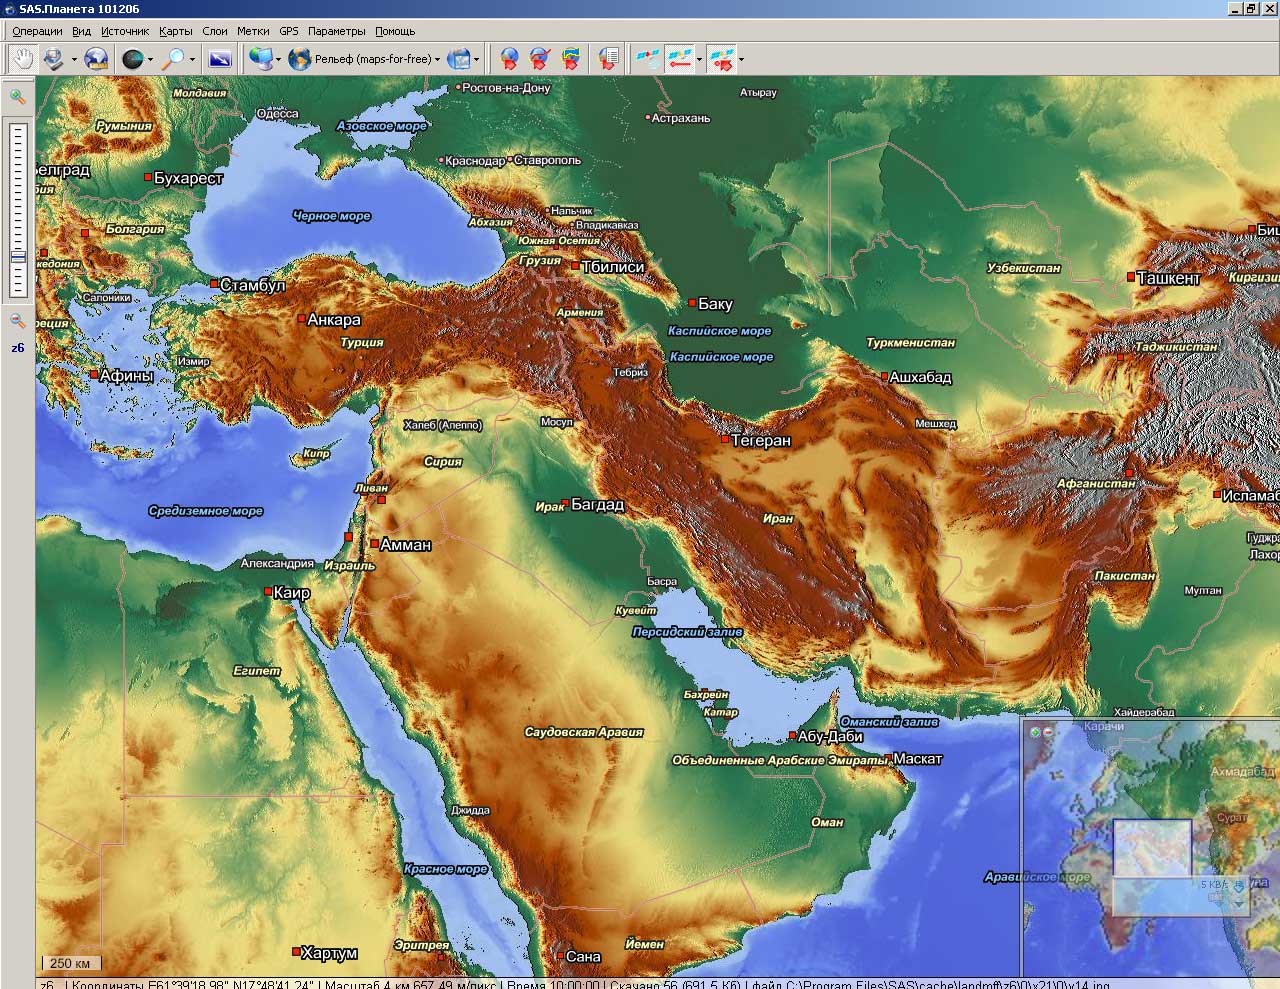This screenshot has height=989, width=1280.
Task: Click the red minus on the minimap
Action: click(1048, 732)
